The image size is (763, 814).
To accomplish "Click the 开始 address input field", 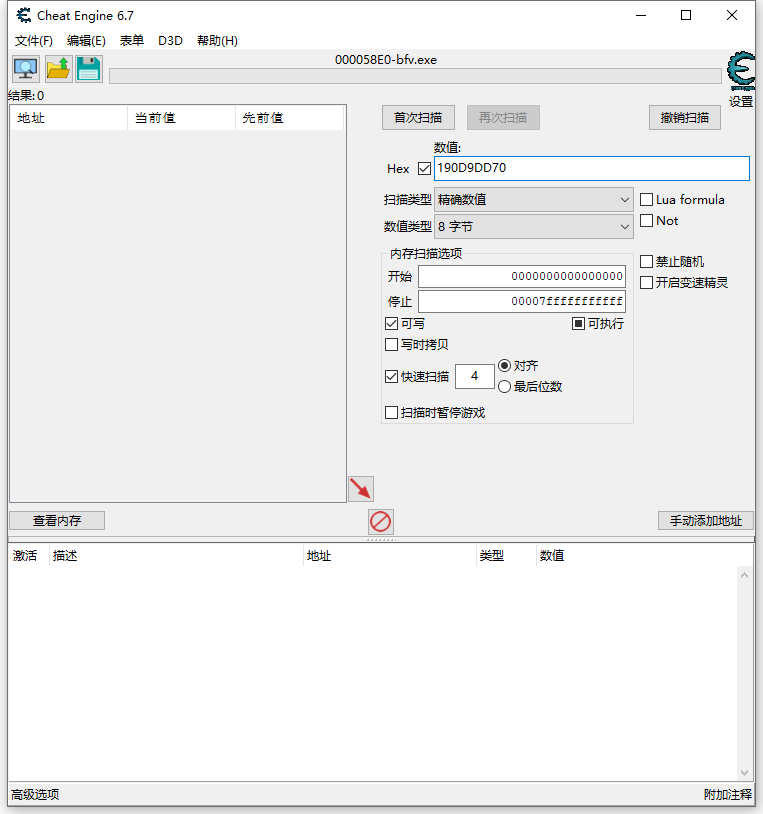I will click(x=522, y=277).
